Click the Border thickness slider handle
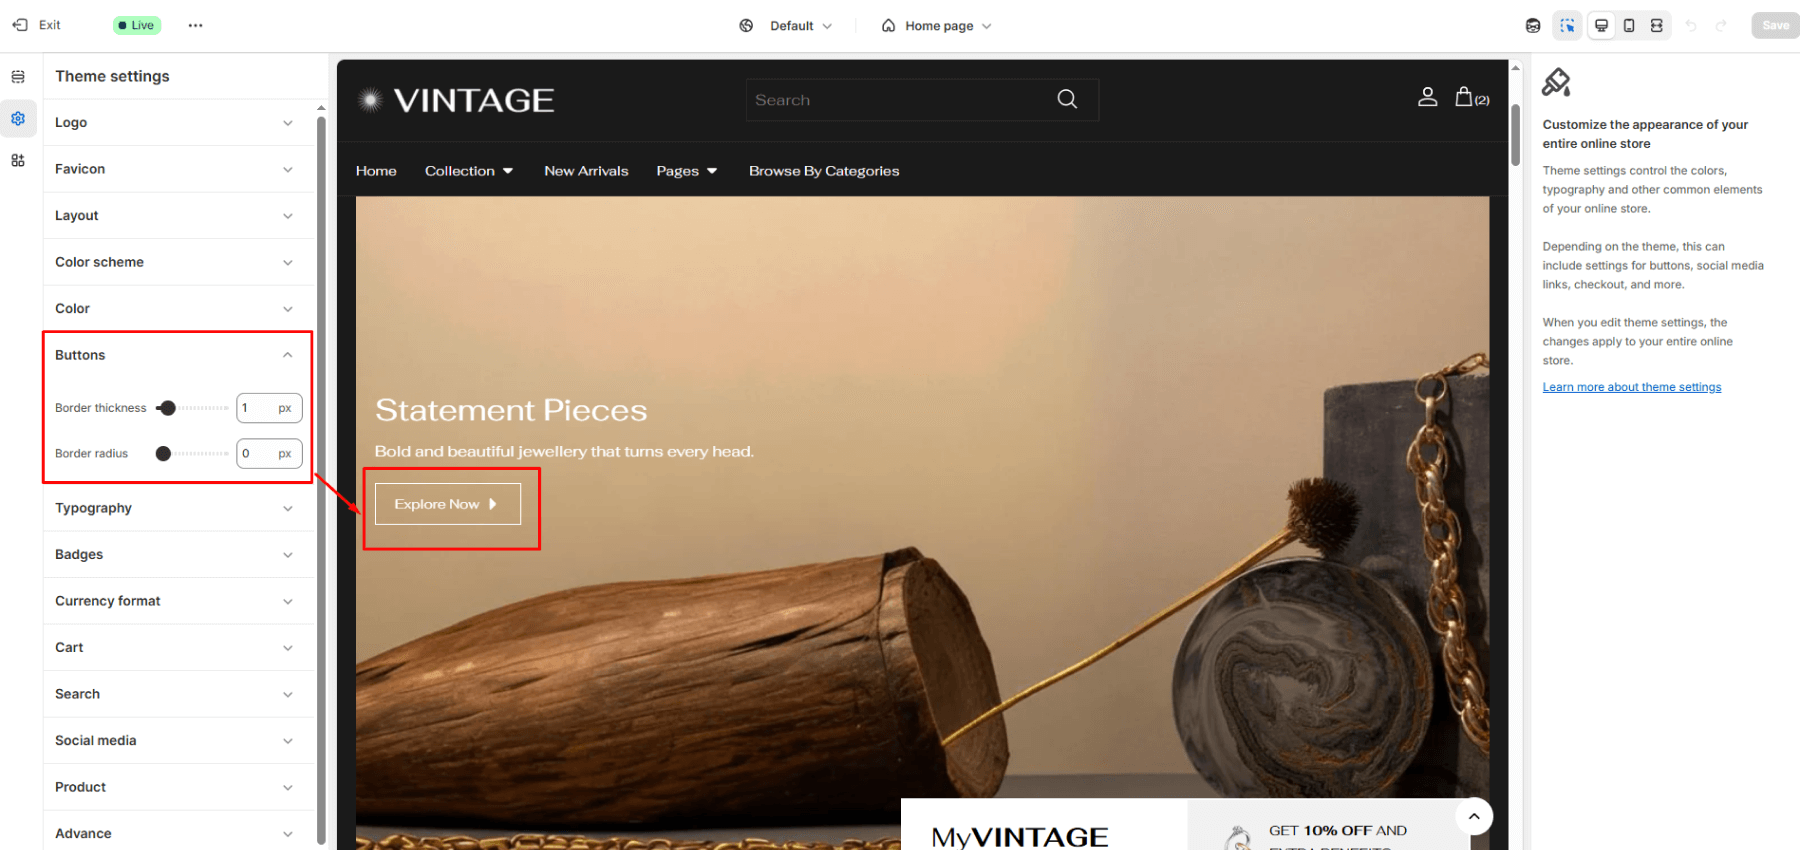 point(168,408)
